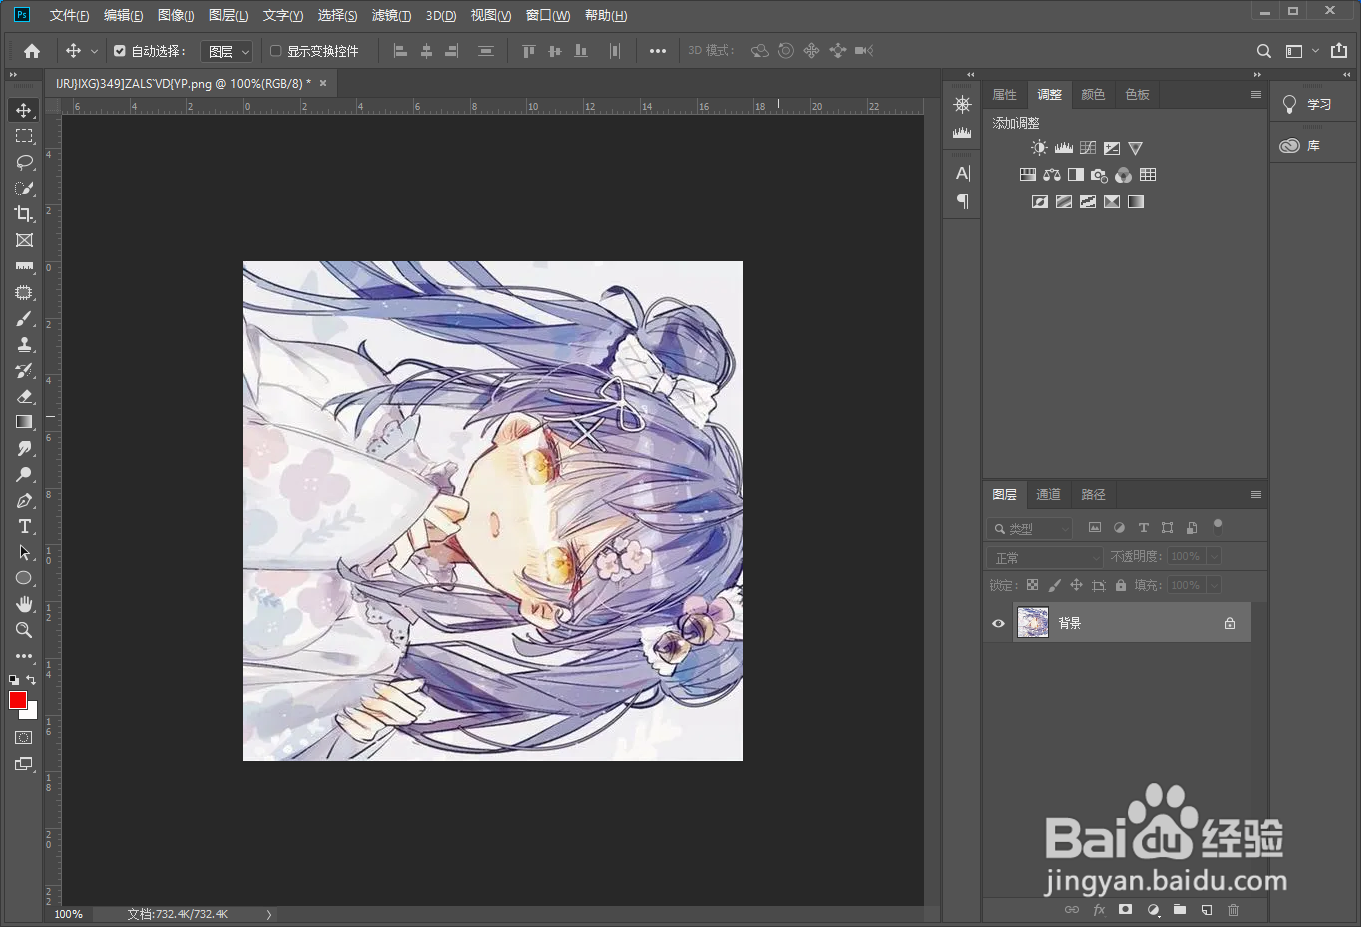The image size is (1361, 927).
Task: Open the 不透明度 opacity dropdown arrow
Action: coord(1214,556)
